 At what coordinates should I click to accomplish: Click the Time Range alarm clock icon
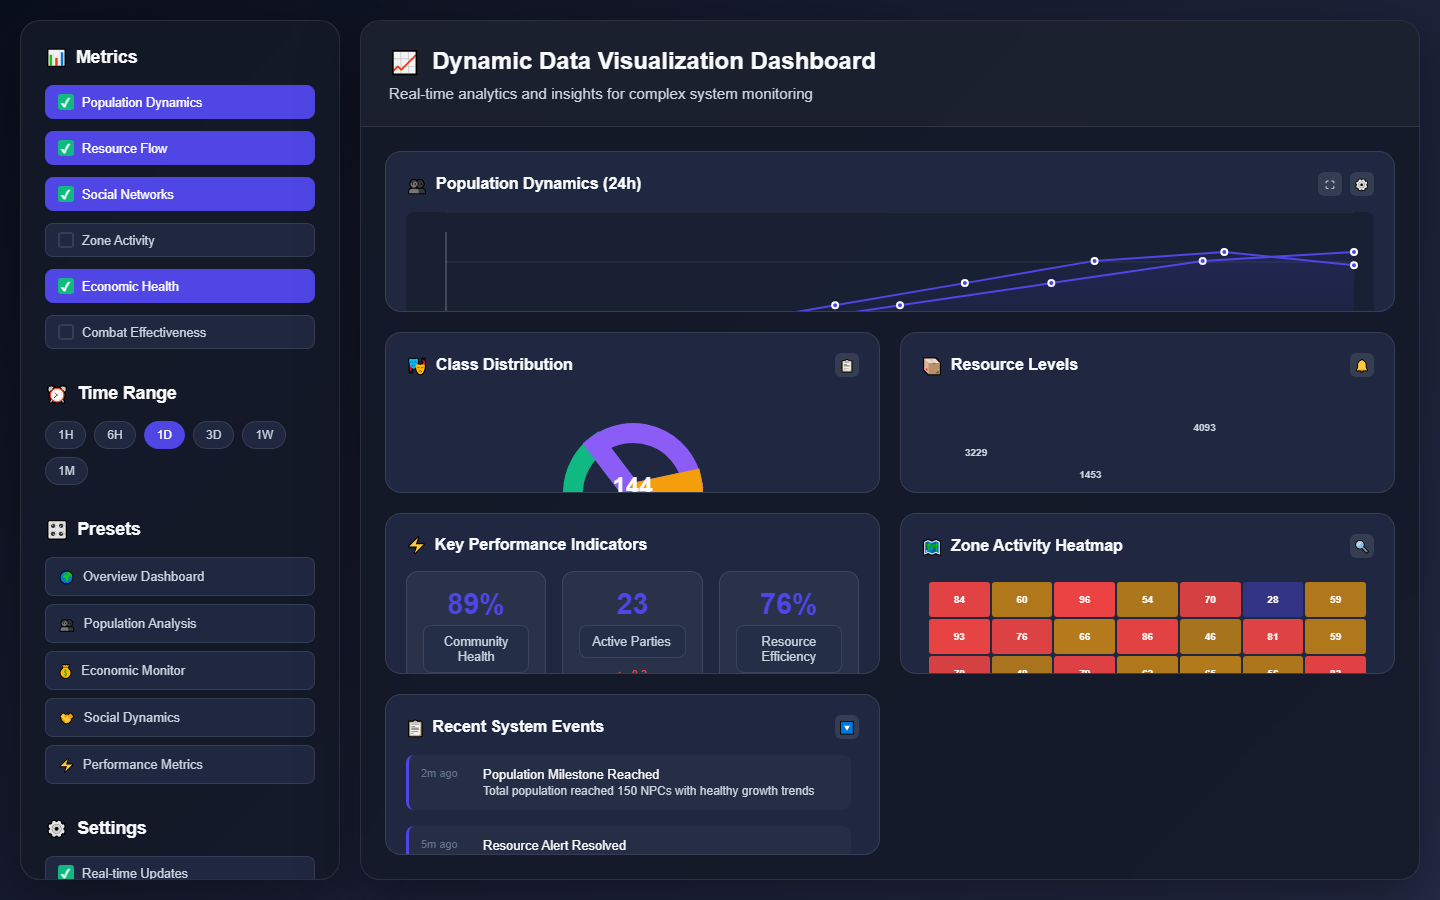pyautogui.click(x=58, y=394)
